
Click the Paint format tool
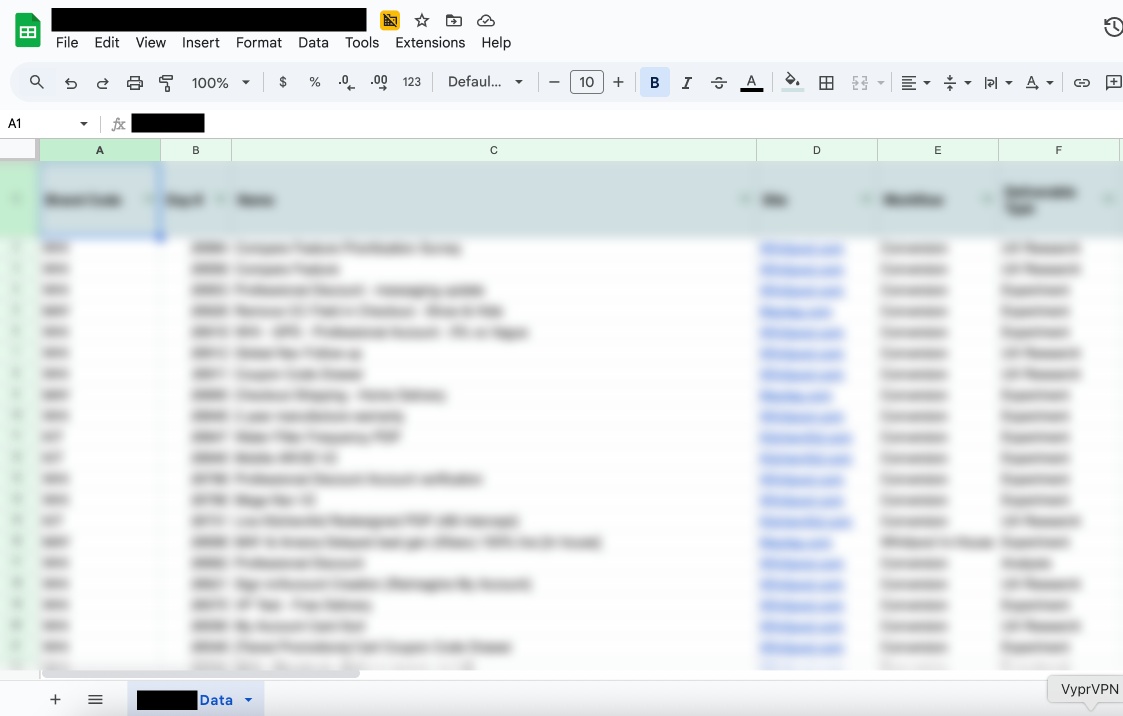pyautogui.click(x=166, y=82)
